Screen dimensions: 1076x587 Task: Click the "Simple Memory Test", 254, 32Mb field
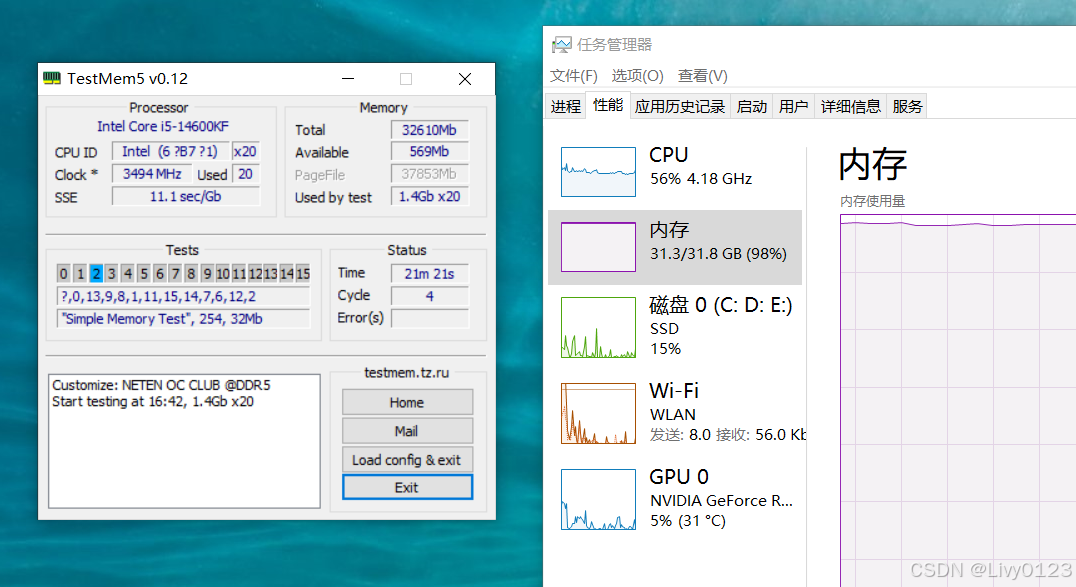tap(183, 319)
